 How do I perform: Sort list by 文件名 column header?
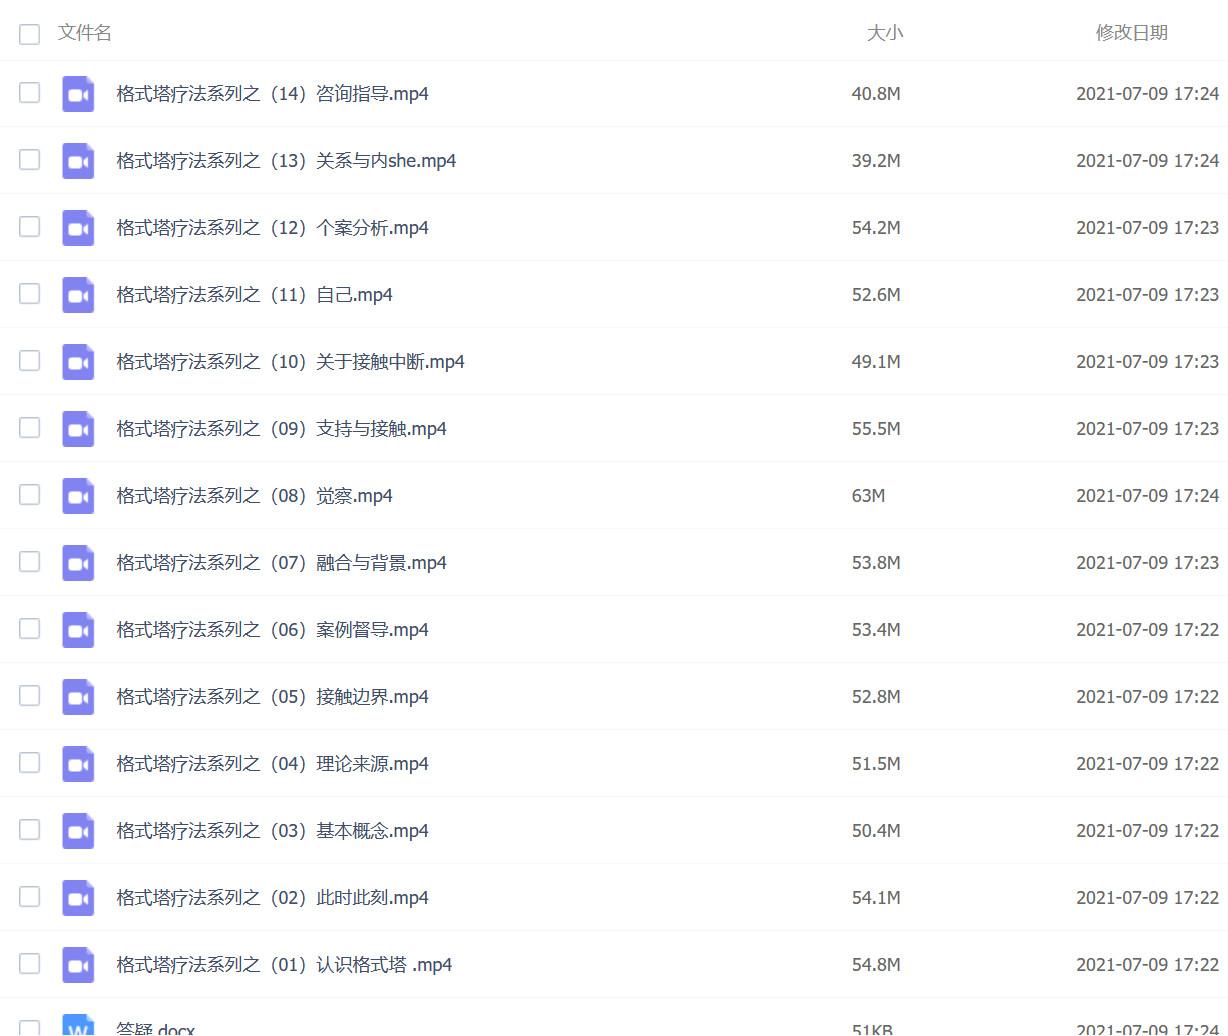(85, 33)
